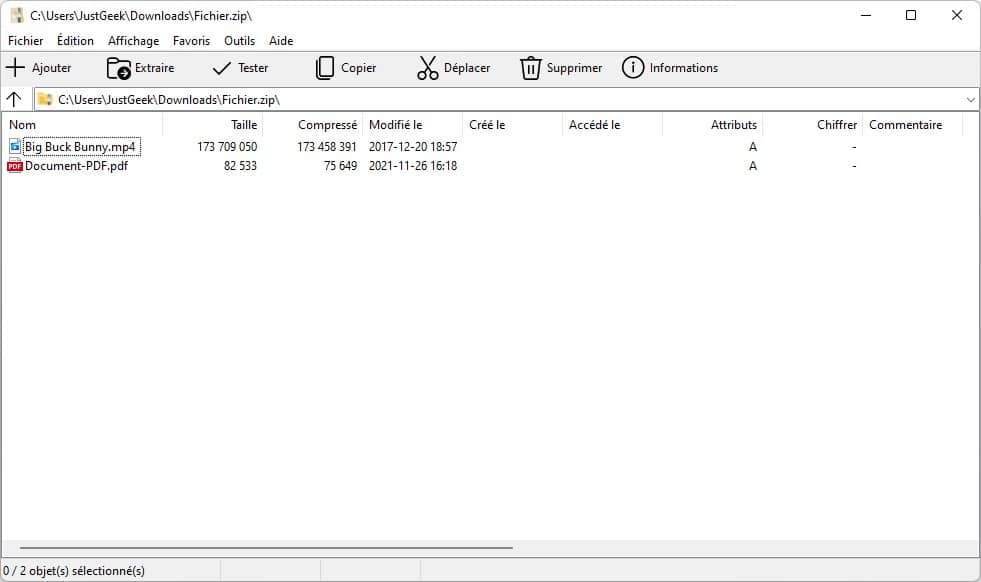This screenshot has width=981, height=582.
Task: Click the Tester checkmark icon
Action: coord(221,68)
